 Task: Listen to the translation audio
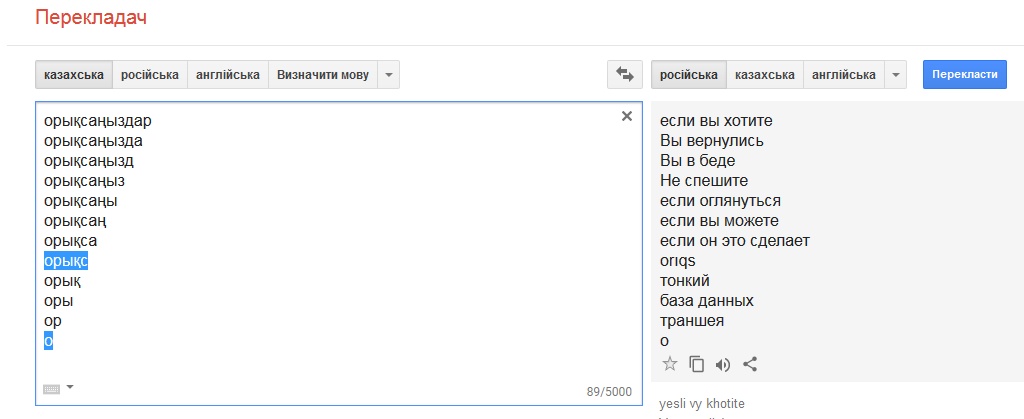[723, 364]
